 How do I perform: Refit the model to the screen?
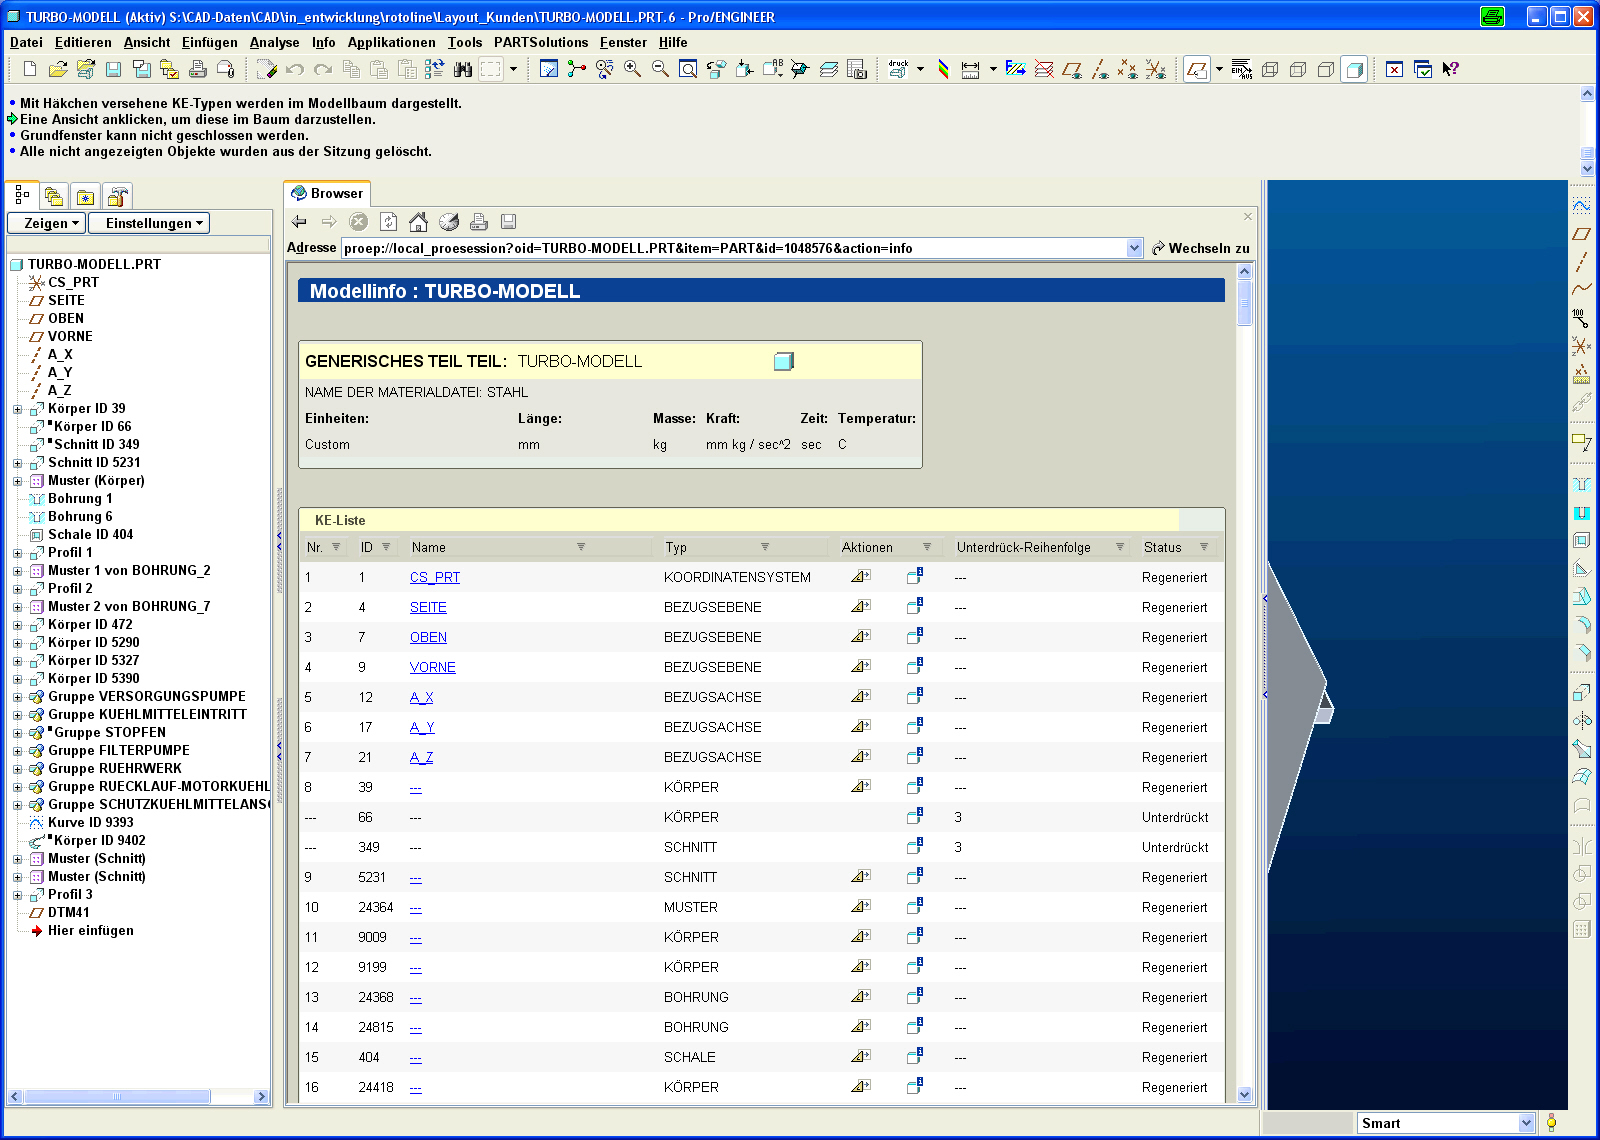coord(688,69)
